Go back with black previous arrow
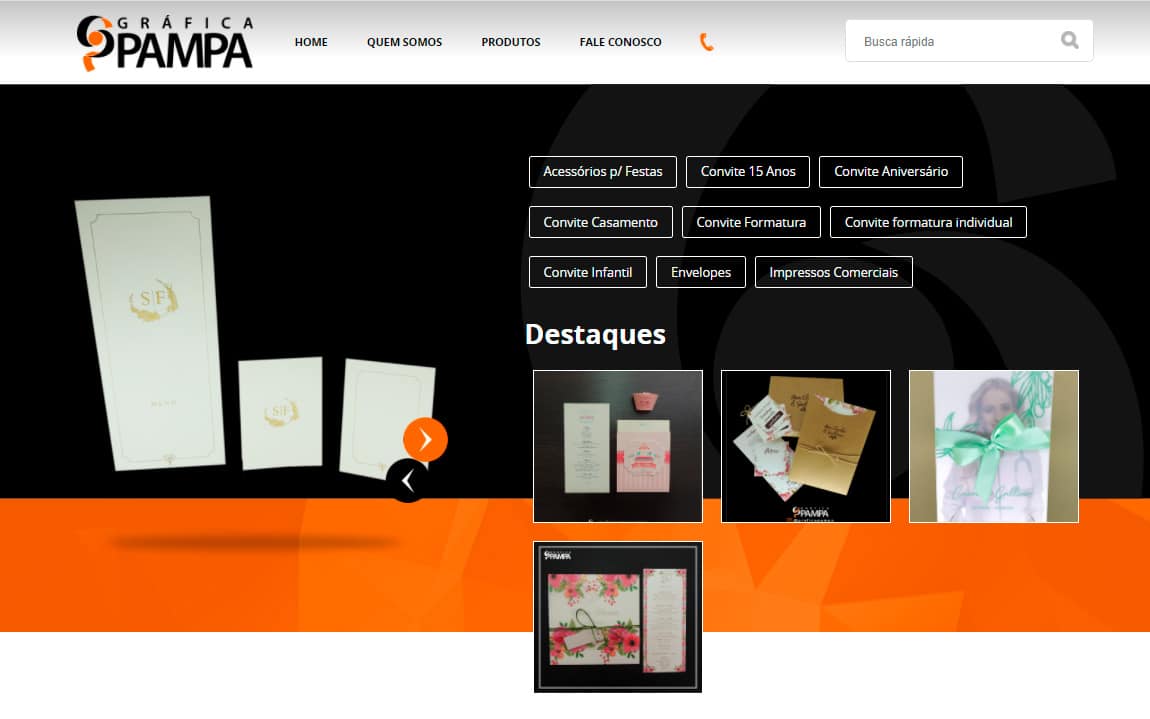Viewport: 1150px width, 719px height. [408, 481]
